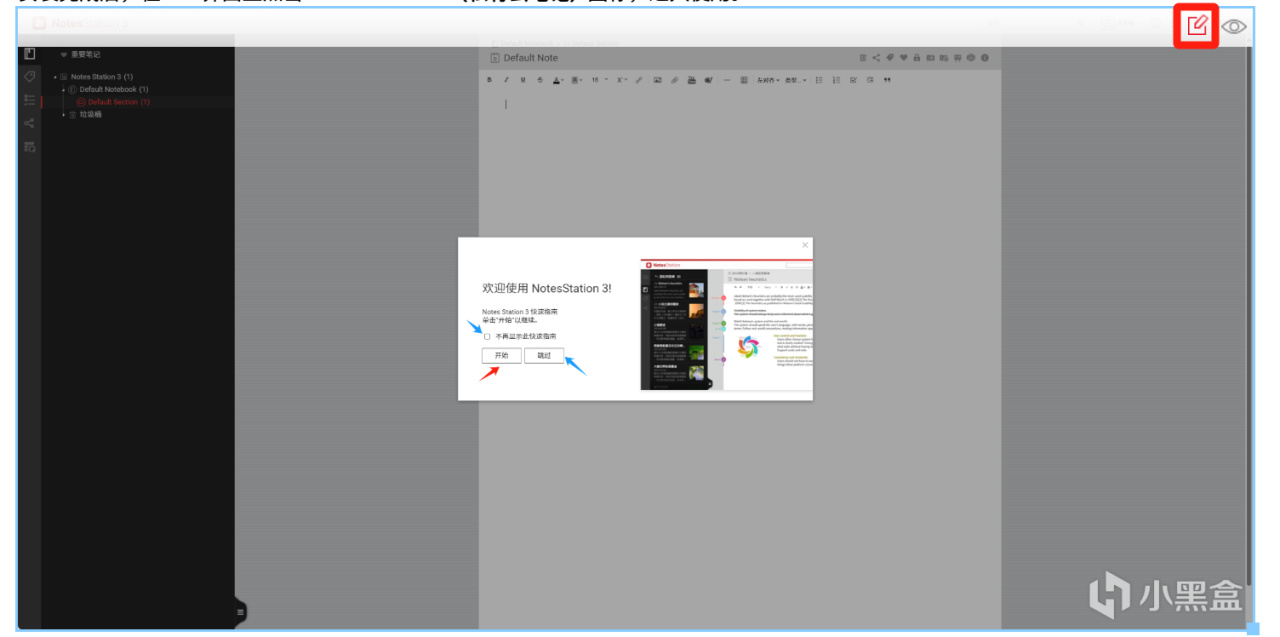The height and width of the screenshot is (637, 1280).
Task: Click the 跳过 button in the welcome dialog
Action: coord(544,355)
